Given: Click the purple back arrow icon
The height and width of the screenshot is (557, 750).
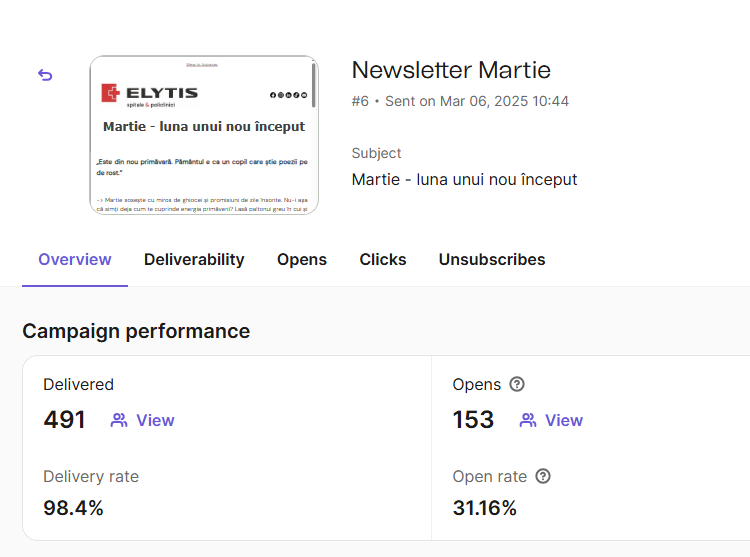Looking at the screenshot, I should (45, 75).
